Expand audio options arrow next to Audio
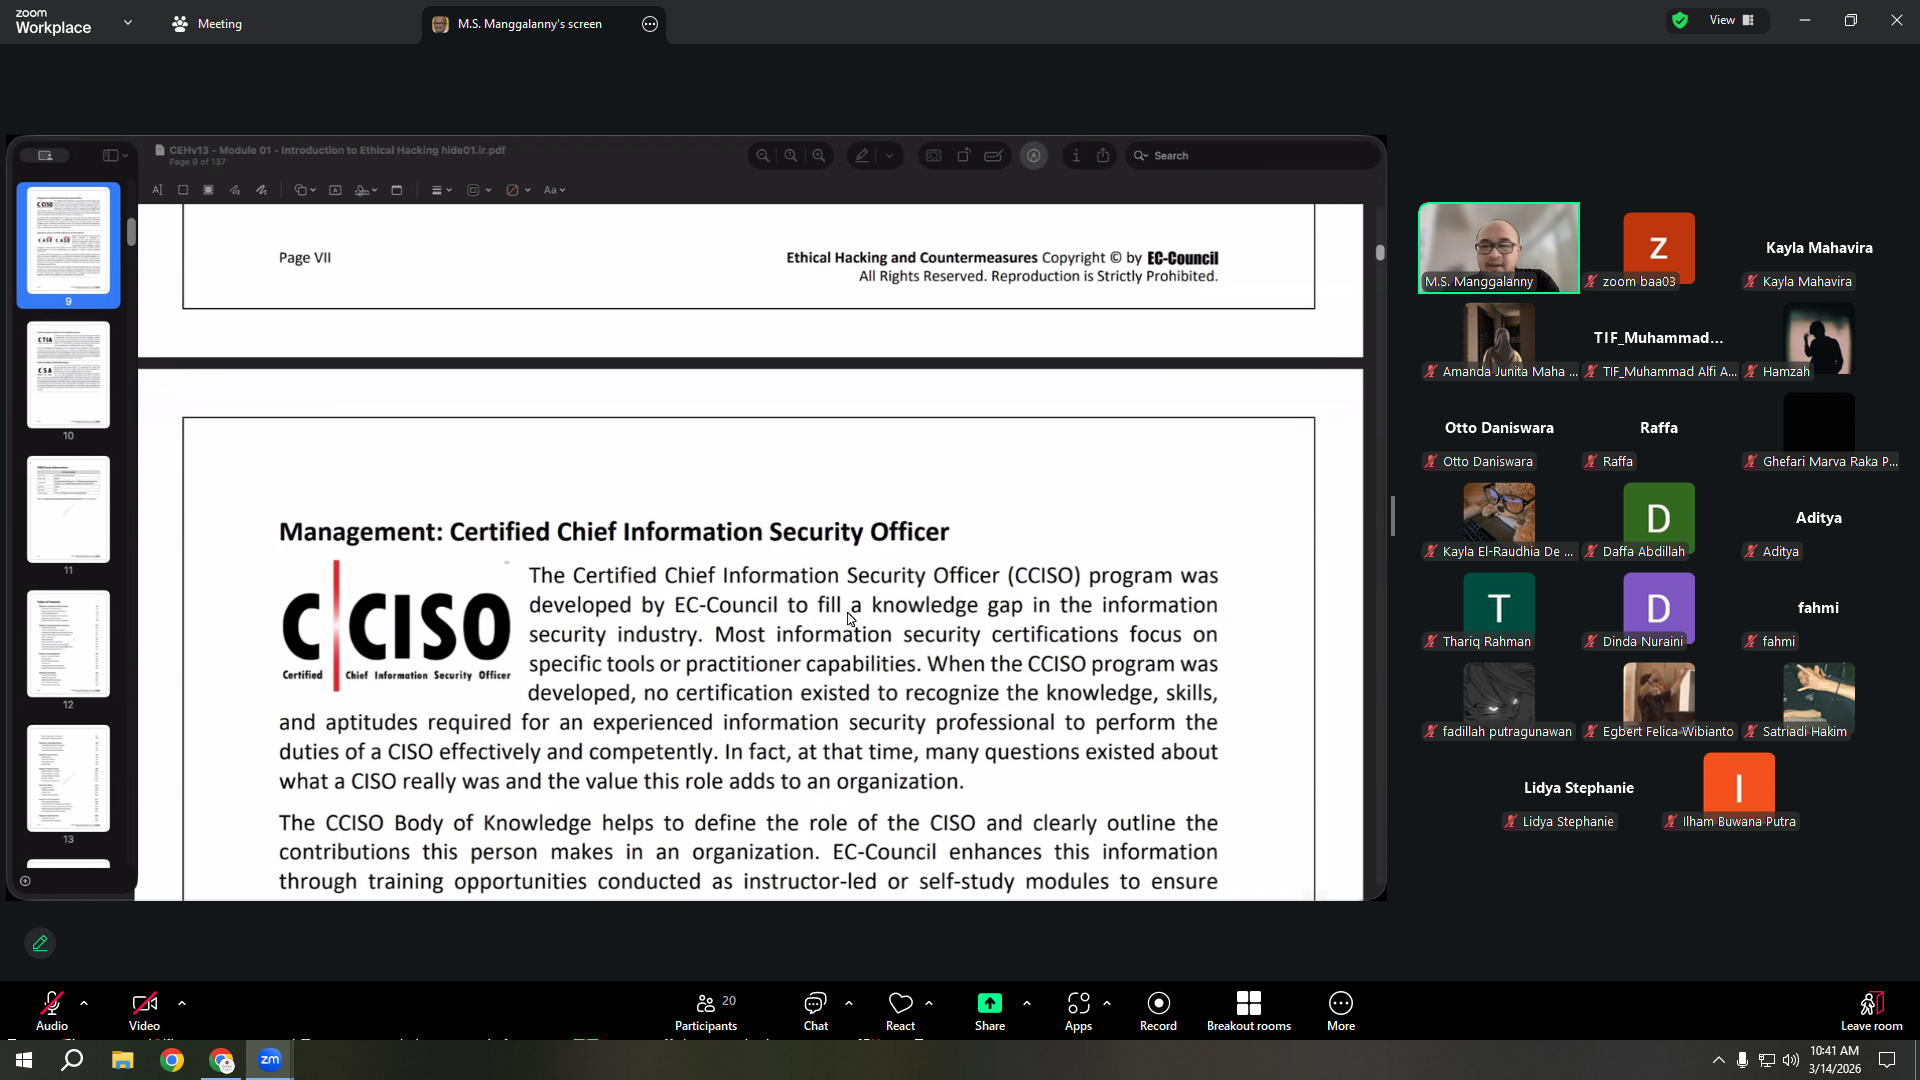This screenshot has width=1920, height=1080. (x=84, y=1003)
